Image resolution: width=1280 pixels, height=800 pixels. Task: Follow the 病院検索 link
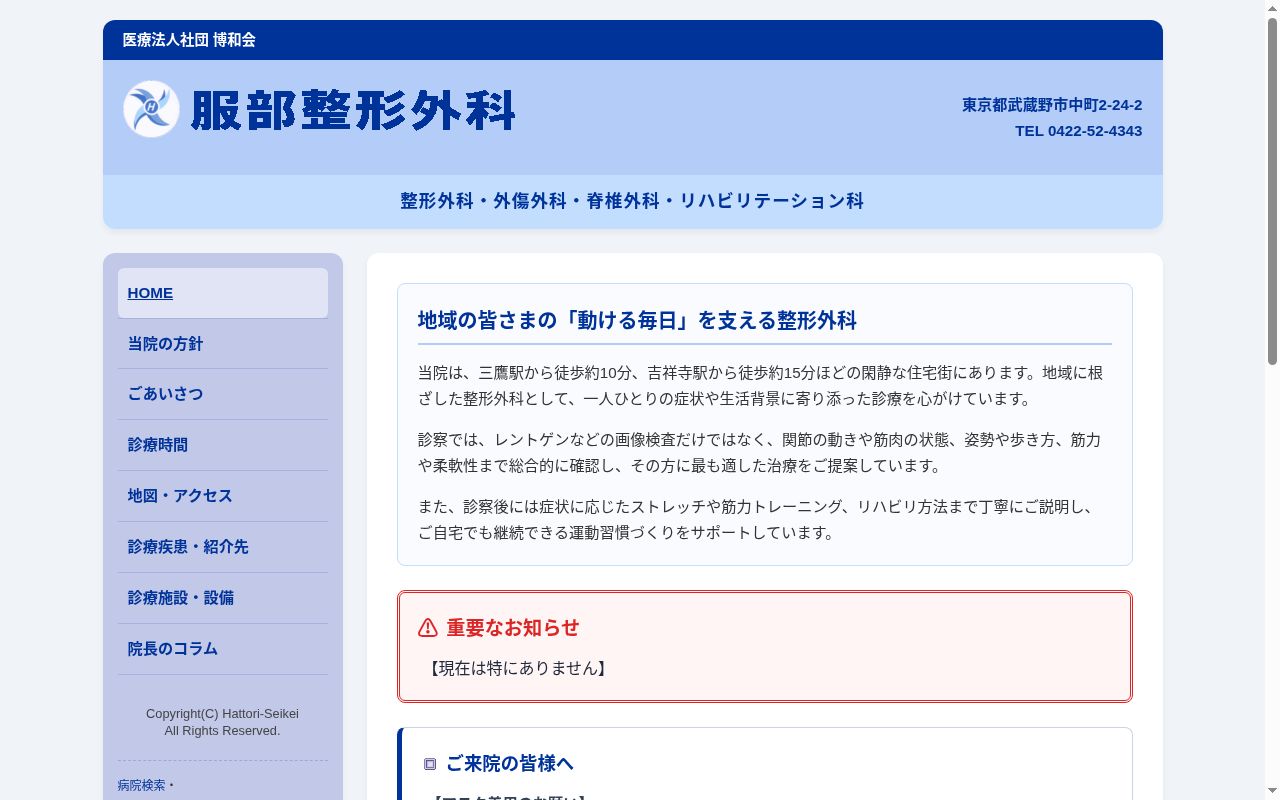(x=141, y=786)
